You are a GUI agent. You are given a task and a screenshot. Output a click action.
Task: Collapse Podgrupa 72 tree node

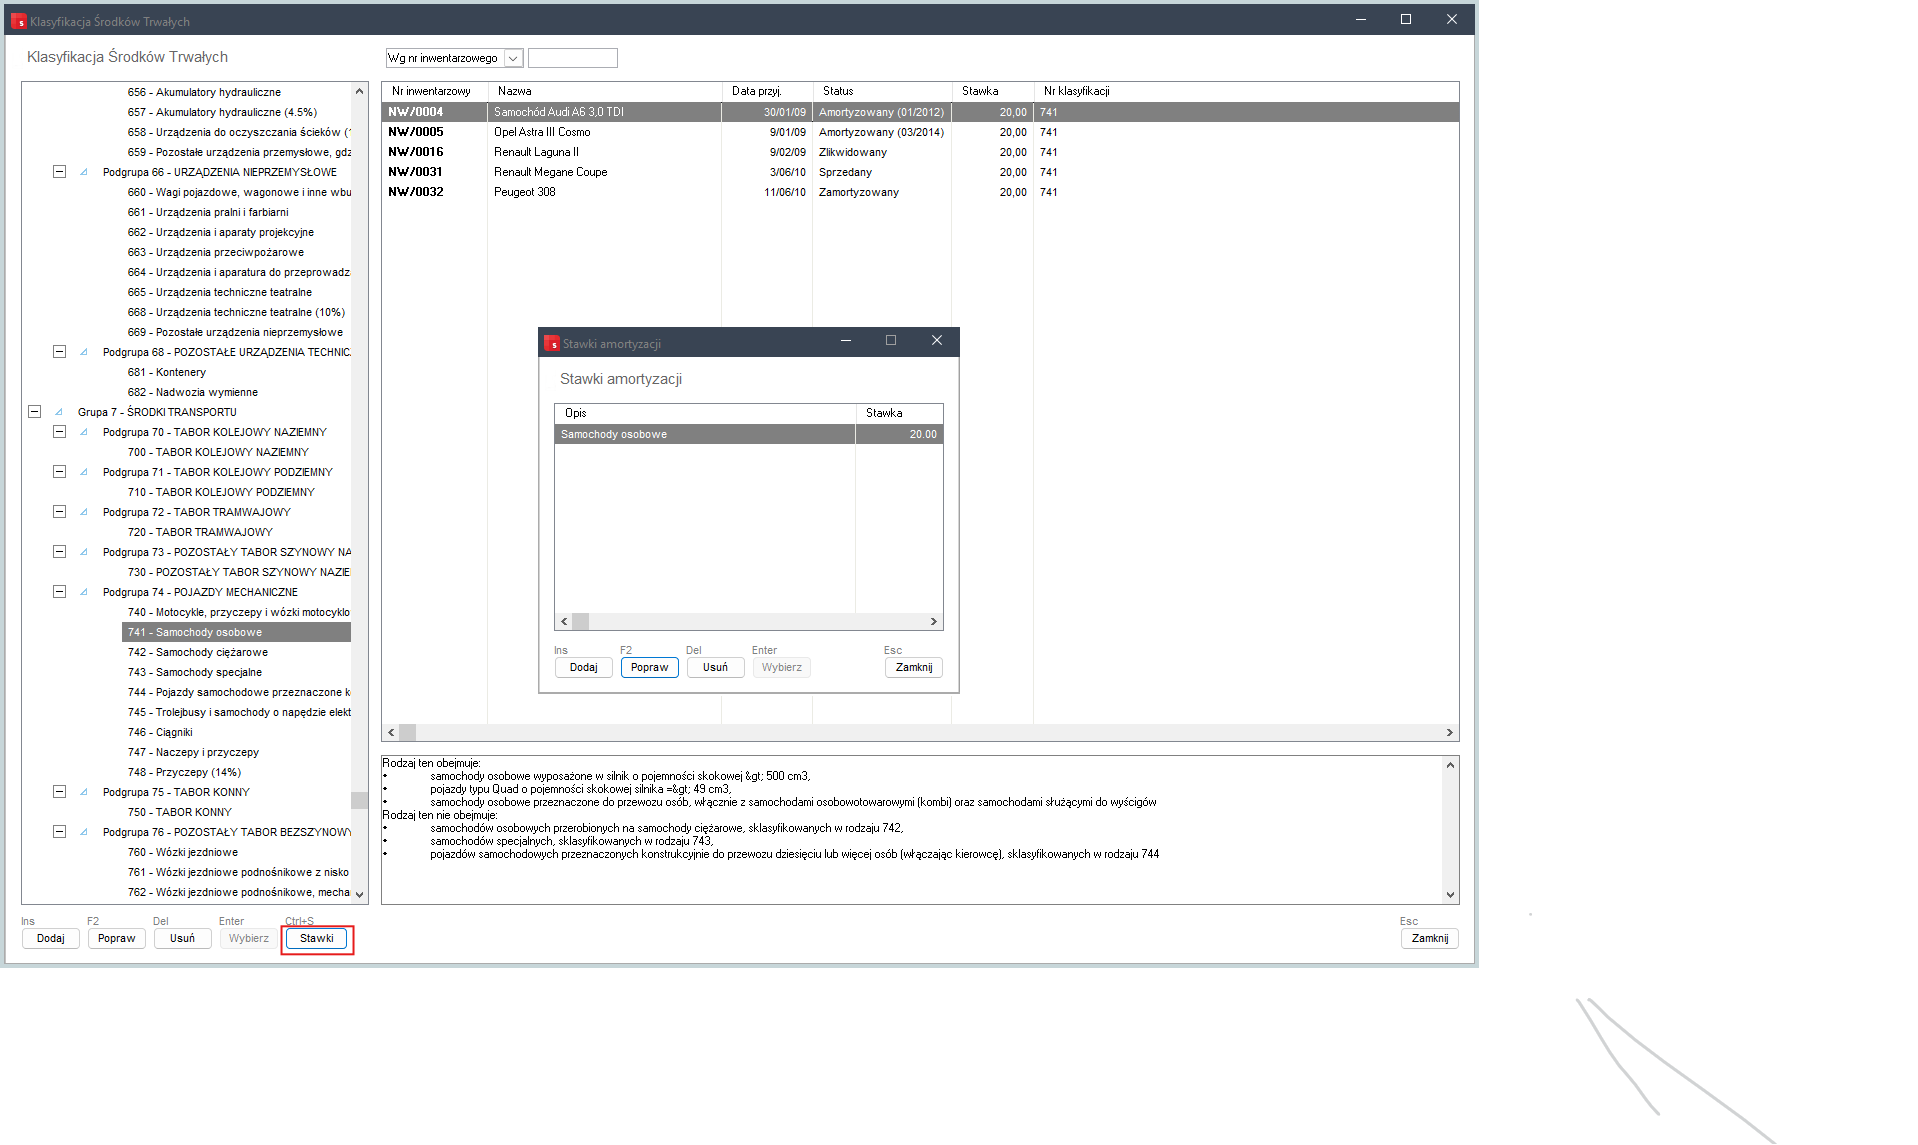pyautogui.click(x=59, y=512)
